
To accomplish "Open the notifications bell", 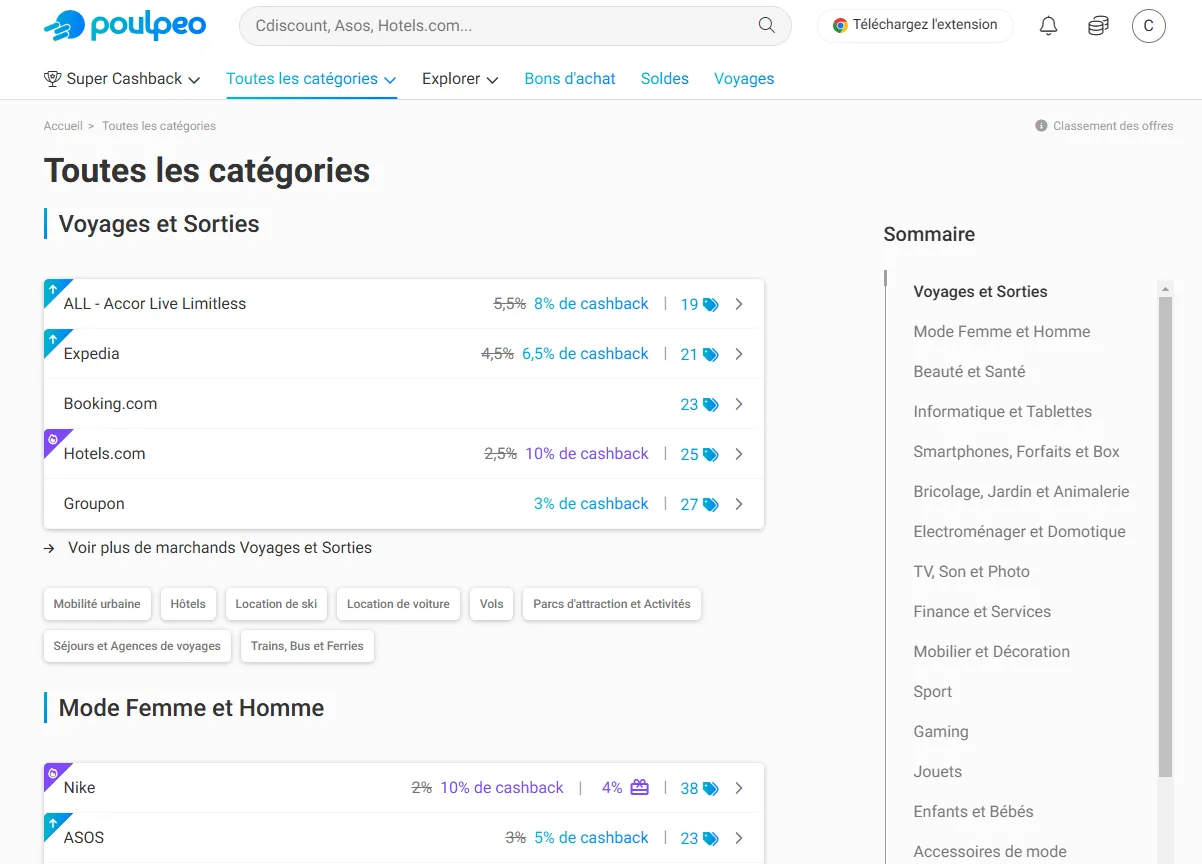I will tap(1048, 26).
